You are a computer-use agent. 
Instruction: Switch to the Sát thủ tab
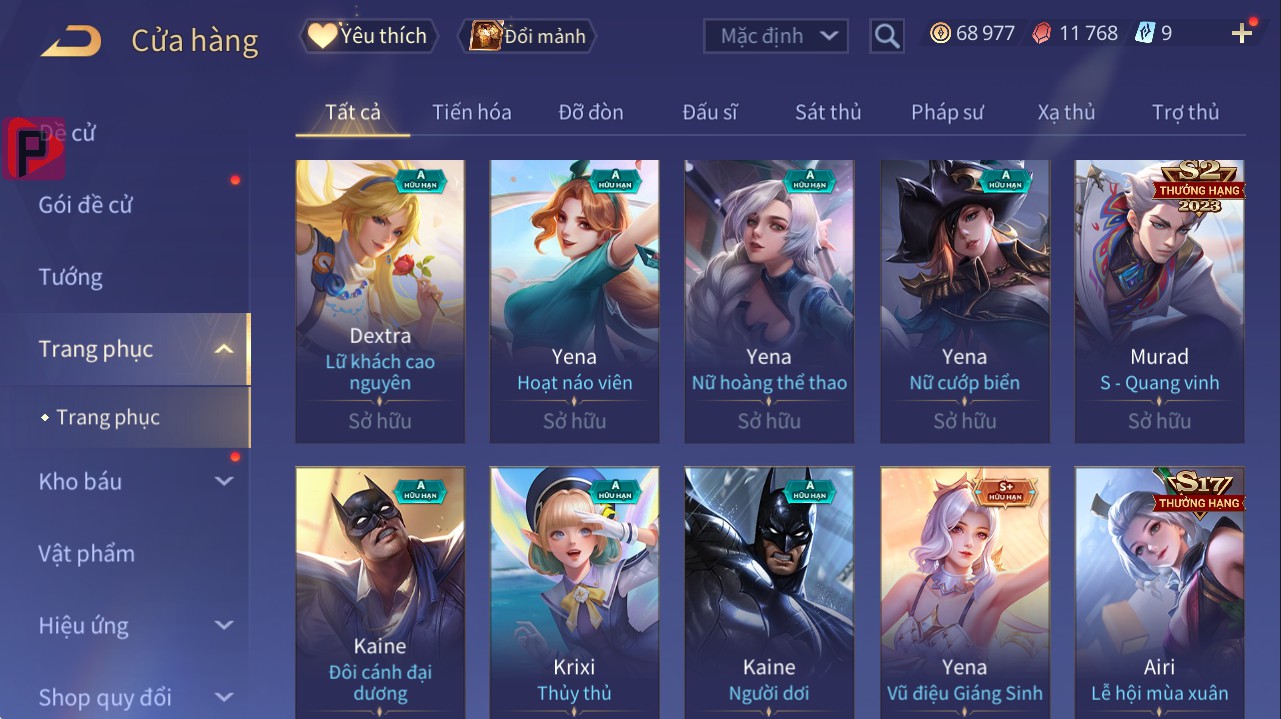(x=828, y=112)
